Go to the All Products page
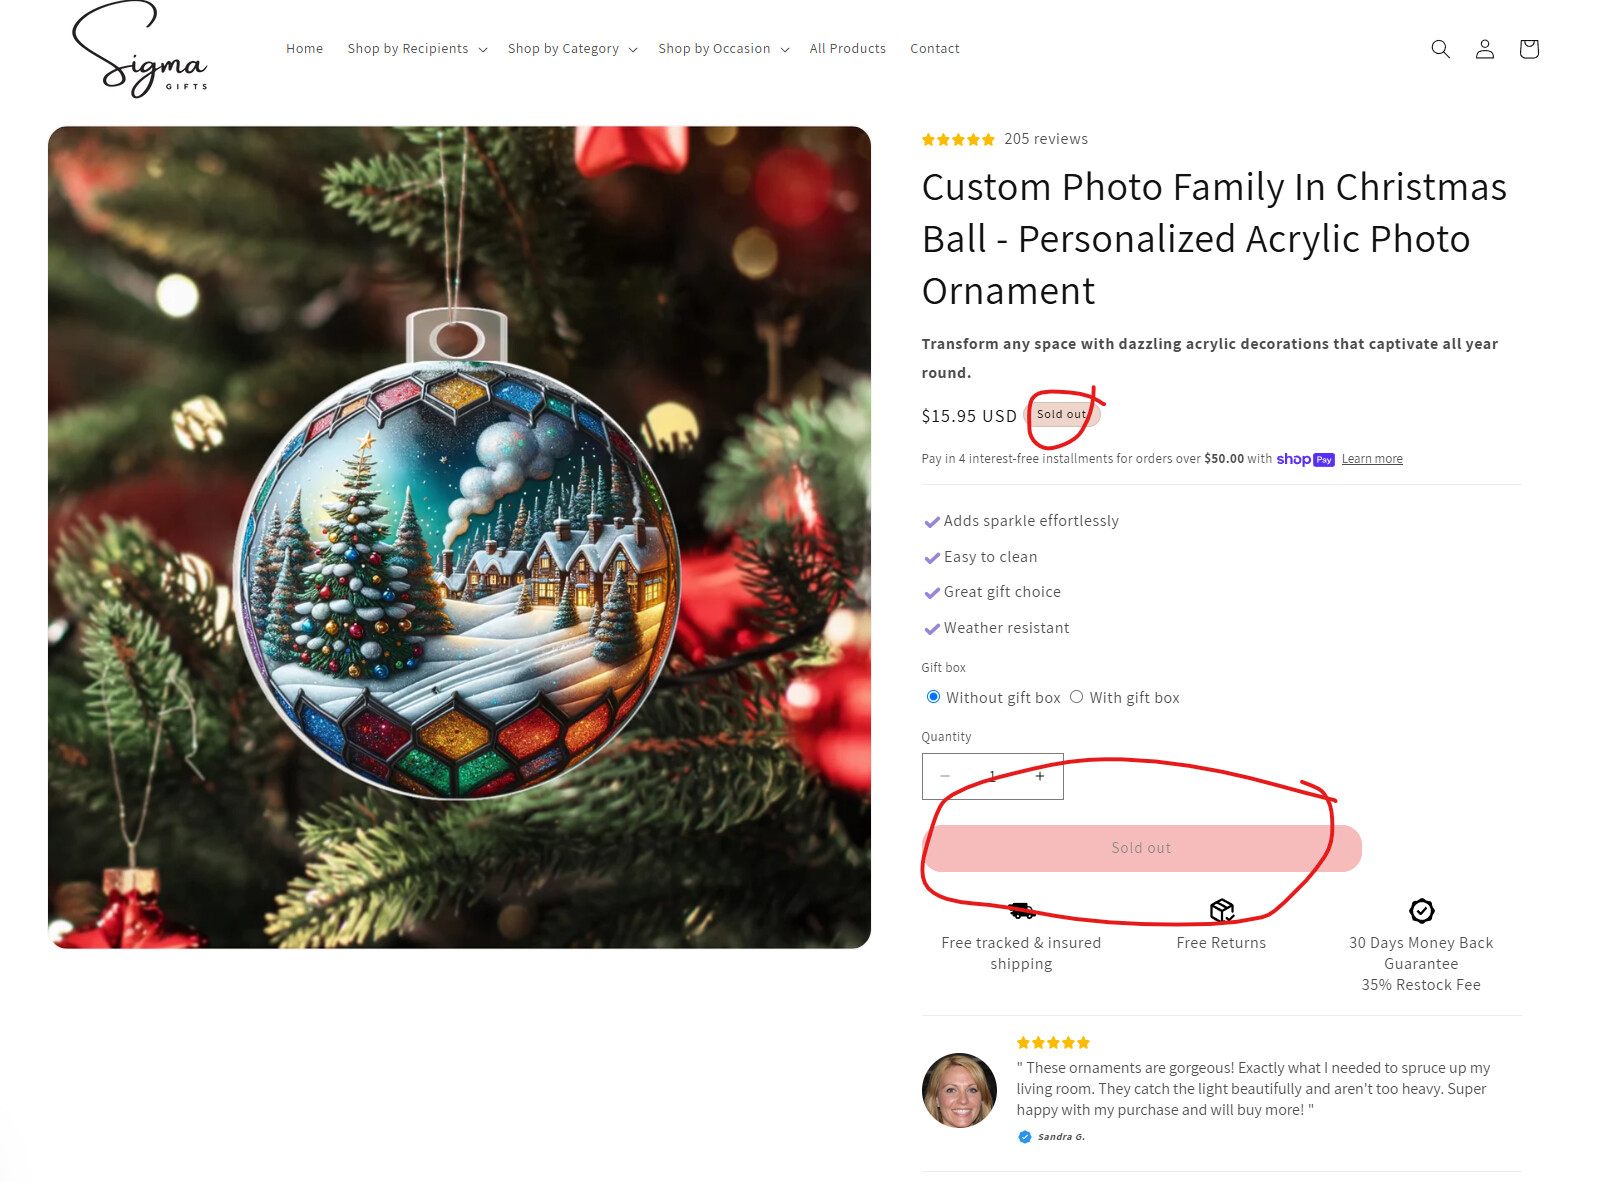 tap(847, 49)
